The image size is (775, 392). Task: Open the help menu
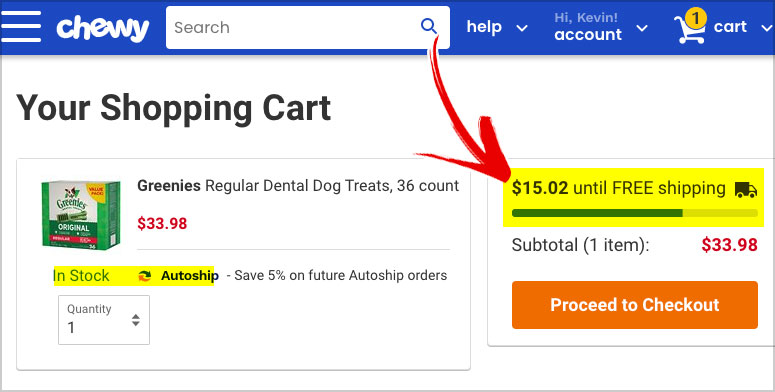pos(484,27)
